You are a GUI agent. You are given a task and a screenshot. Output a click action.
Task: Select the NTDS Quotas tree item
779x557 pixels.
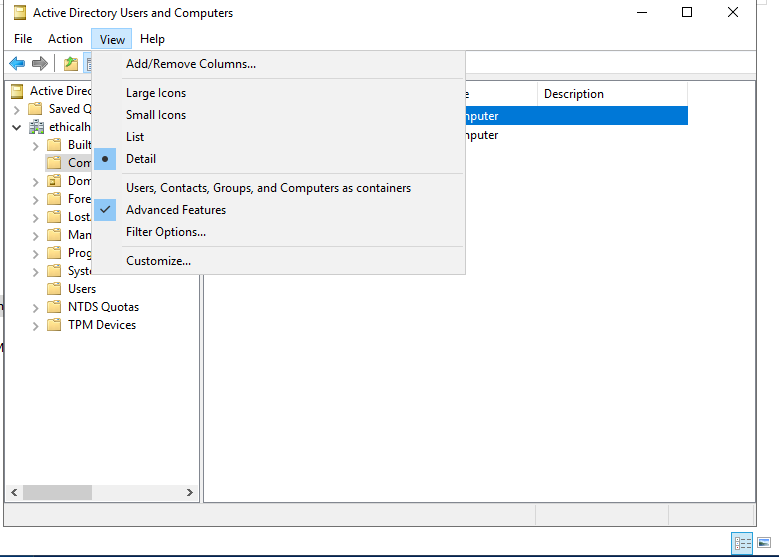coord(103,307)
